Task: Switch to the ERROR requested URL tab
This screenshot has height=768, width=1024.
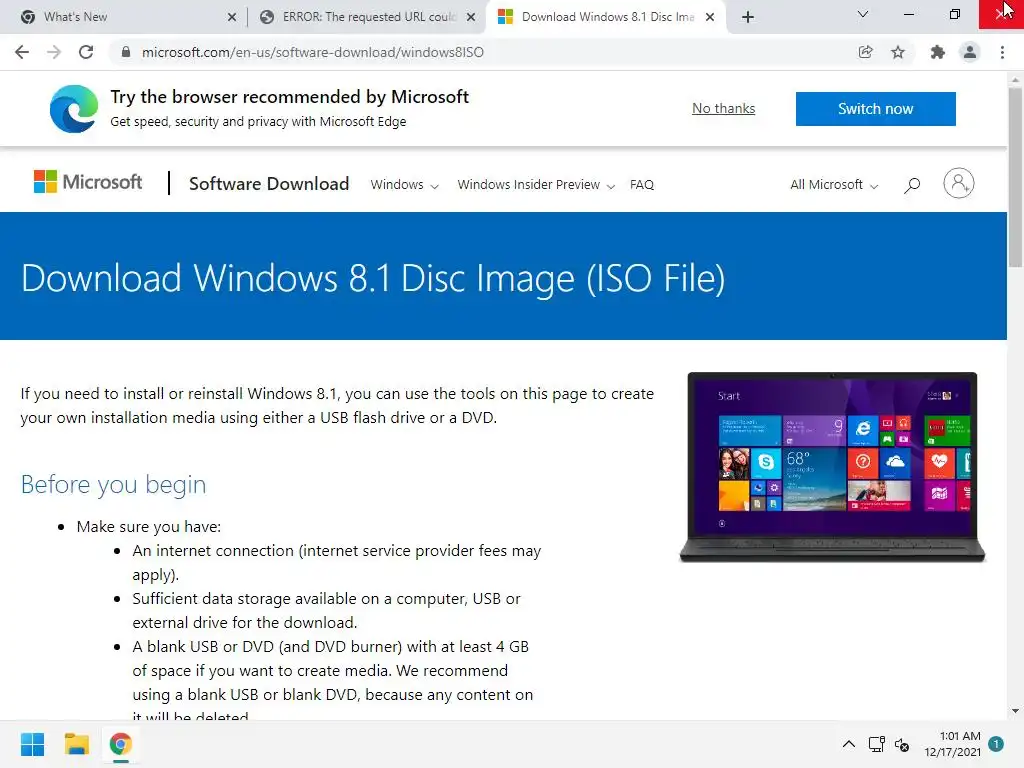Action: point(367,17)
